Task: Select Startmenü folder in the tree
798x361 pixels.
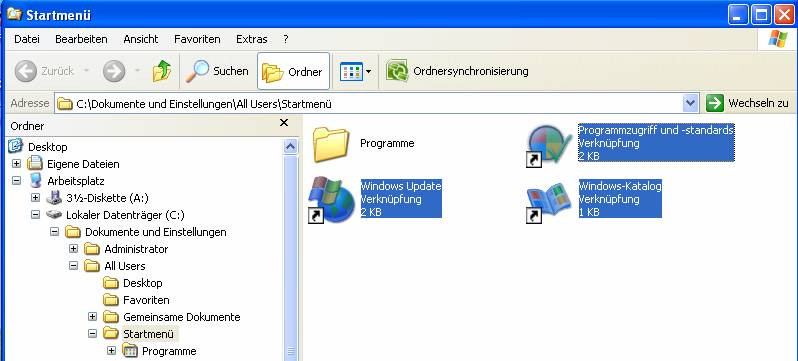Action: [x=148, y=334]
